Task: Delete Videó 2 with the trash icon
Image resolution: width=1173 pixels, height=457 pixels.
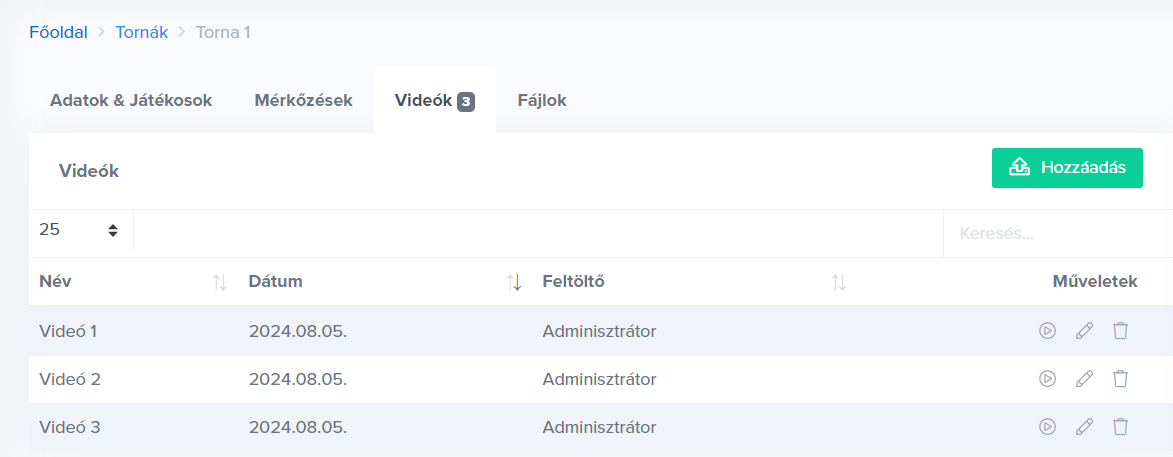Action: (x=1120, y=379)
